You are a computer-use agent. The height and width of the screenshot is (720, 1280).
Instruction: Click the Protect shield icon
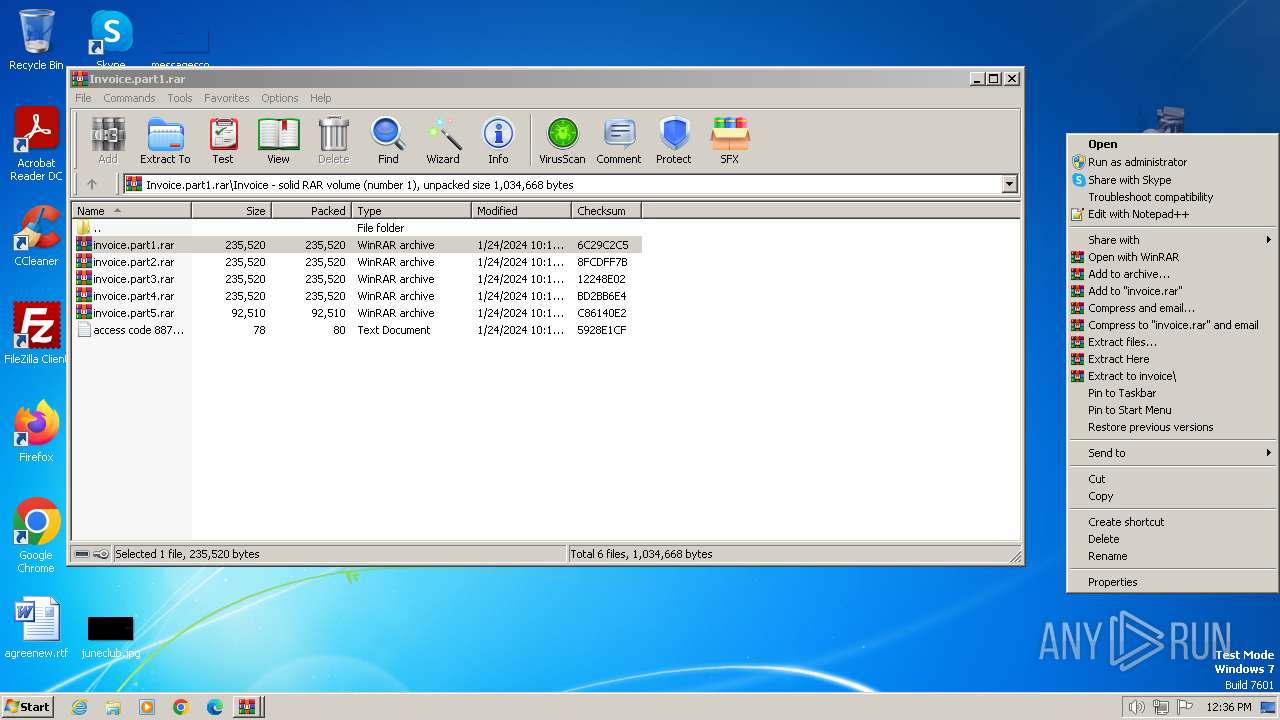(674, 140)
